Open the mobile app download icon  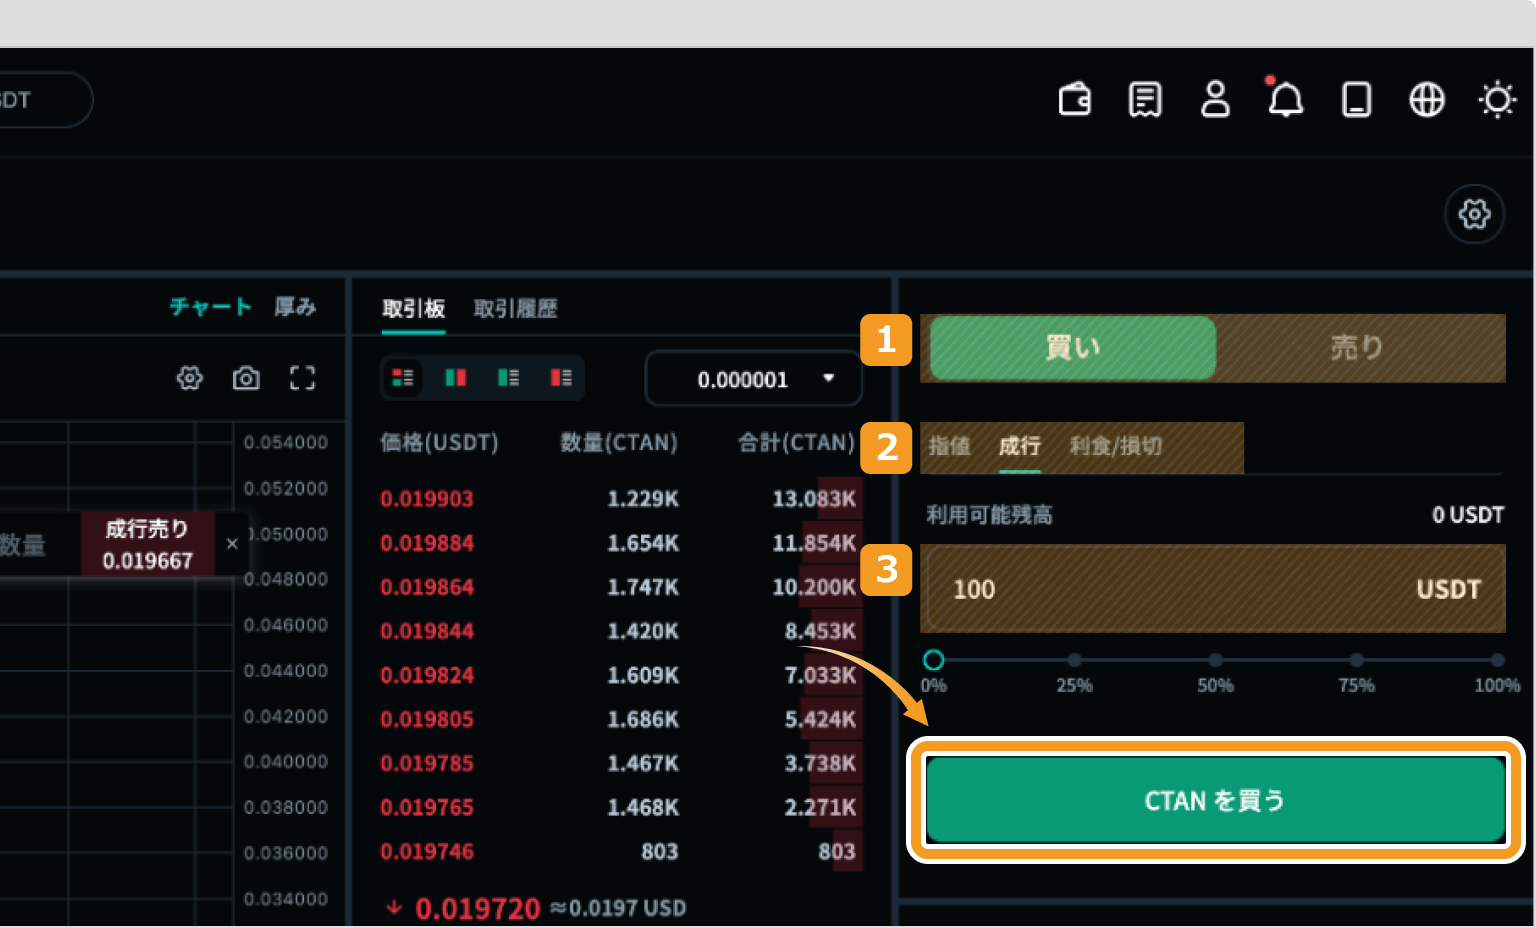tap(1356, 100)
